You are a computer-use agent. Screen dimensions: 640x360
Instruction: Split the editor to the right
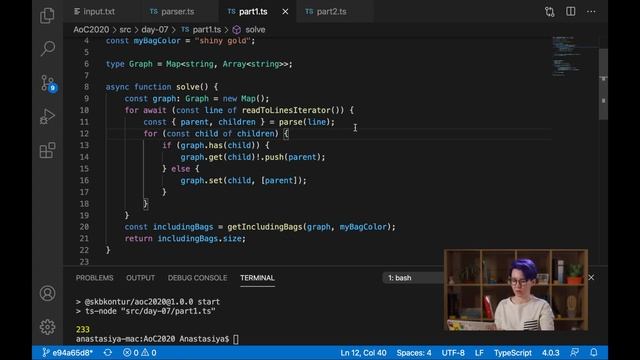tap(570, 11)
